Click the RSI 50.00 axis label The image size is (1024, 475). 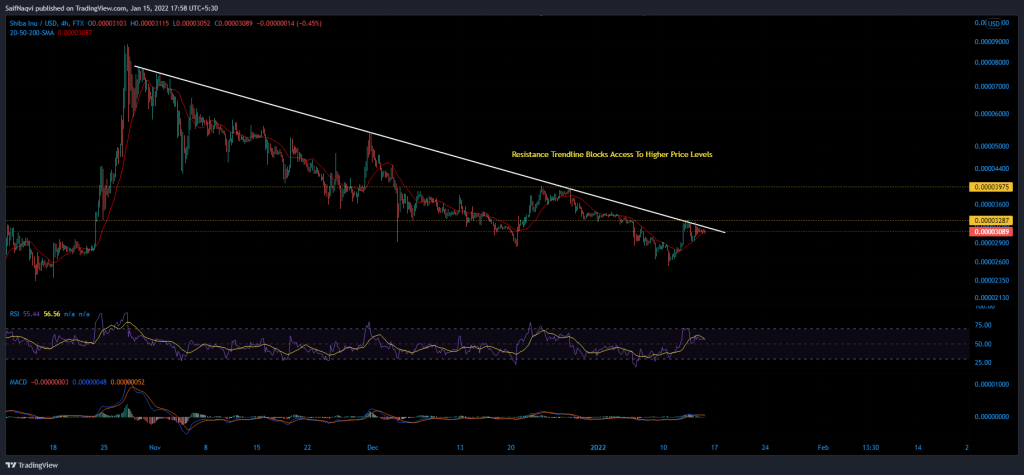(x=983, y=344)
